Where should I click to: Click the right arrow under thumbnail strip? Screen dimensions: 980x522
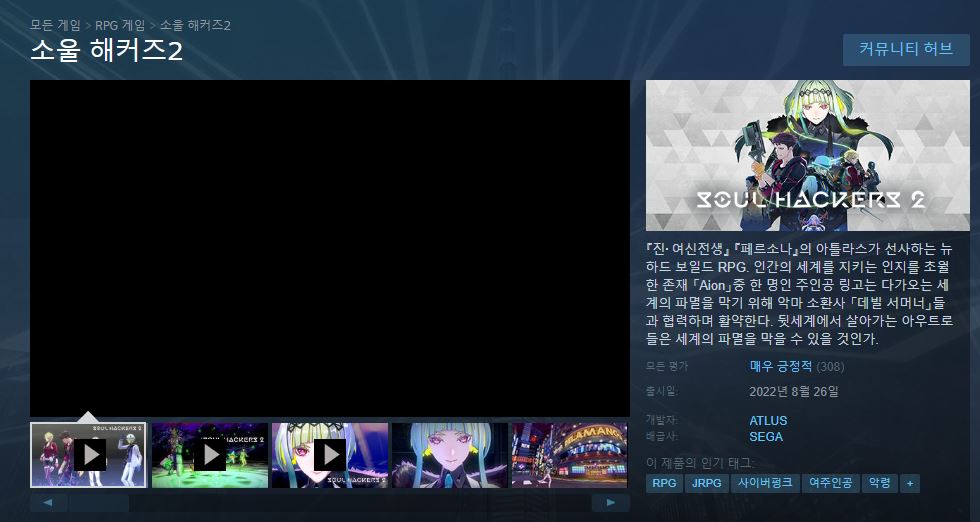tap(610, 503)
